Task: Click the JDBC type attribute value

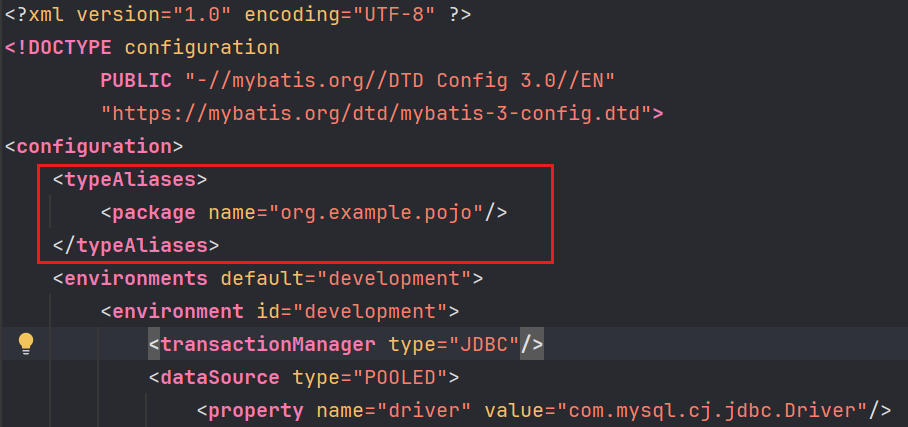Action: 487,344
